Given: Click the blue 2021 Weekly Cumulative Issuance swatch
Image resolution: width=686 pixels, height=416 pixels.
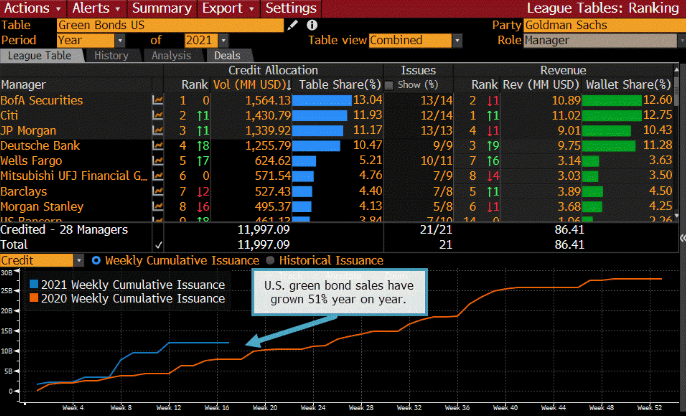Looking at the screenshot, I should point(33,283).
